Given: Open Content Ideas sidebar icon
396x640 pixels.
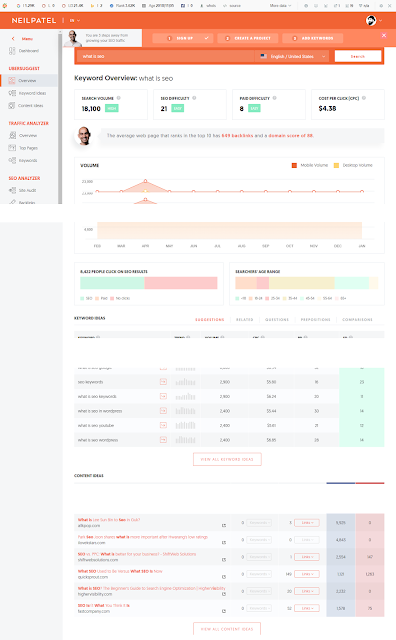Looking at the screenshot, I should click(12, 105).
